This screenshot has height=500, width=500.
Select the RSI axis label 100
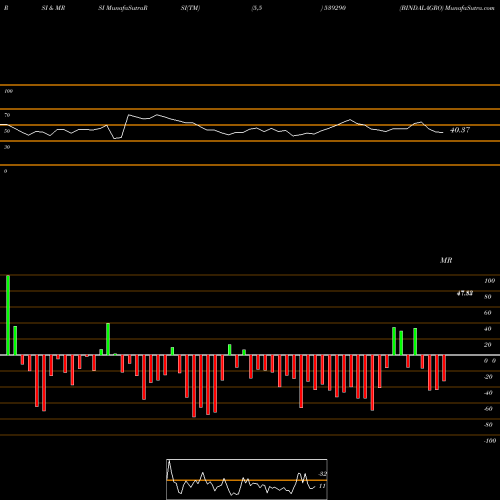(8, 91)
